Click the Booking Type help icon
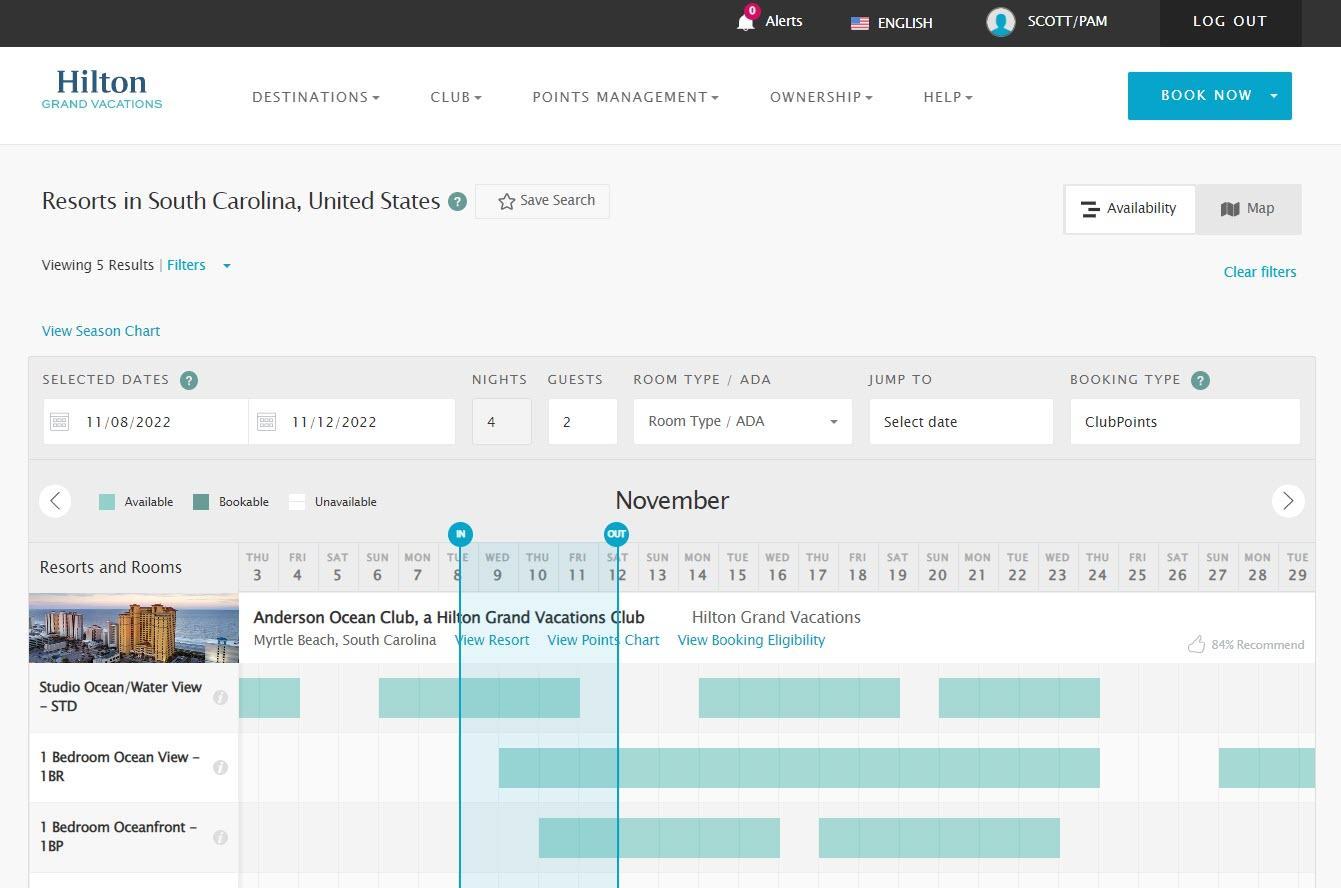Viewport: 1341px width, 888px height. (x=1201, y=380)
